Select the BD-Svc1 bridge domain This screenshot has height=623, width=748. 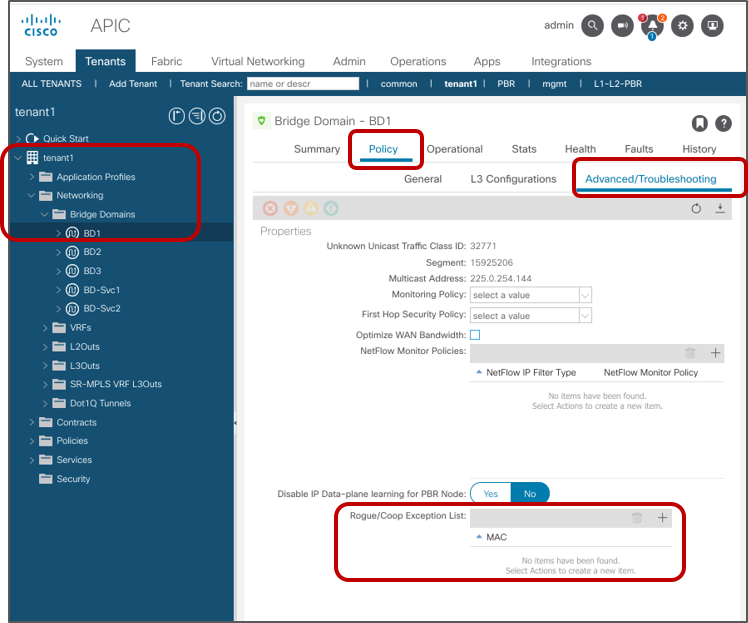(102, 290)
